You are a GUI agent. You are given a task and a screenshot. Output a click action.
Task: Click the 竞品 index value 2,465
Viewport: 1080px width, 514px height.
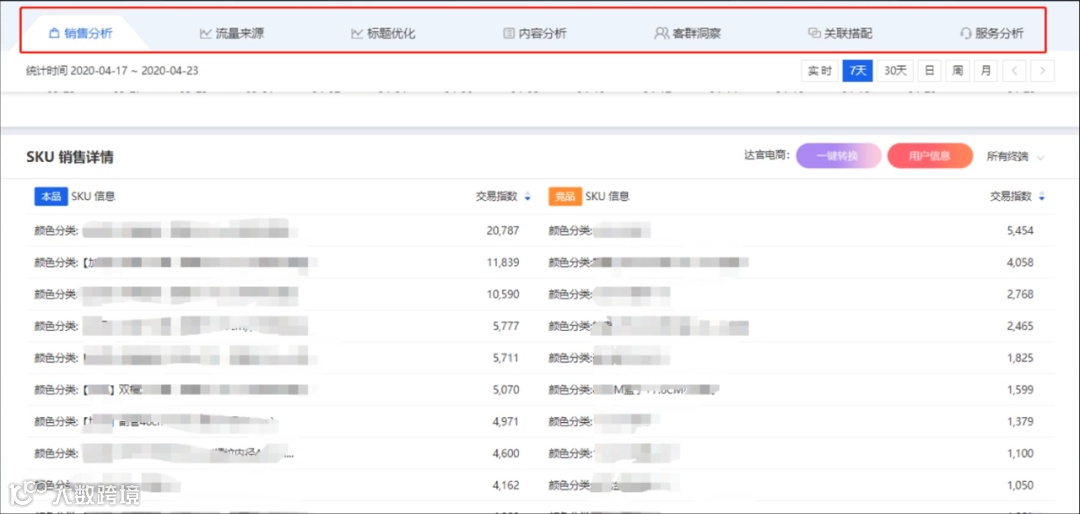pyautogui.click(x=1020, y=326)
